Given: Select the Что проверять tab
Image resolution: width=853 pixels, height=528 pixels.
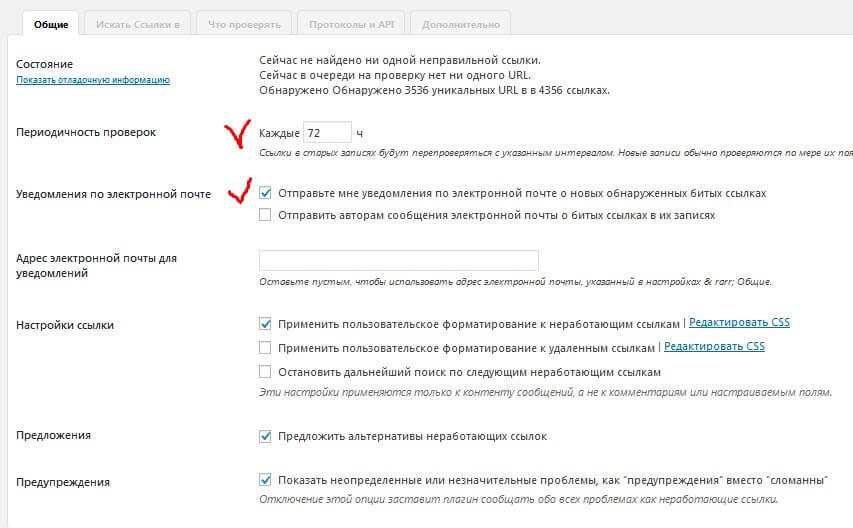Looking at the screenshot, I should pyautogui.click(x=244, y=23).
